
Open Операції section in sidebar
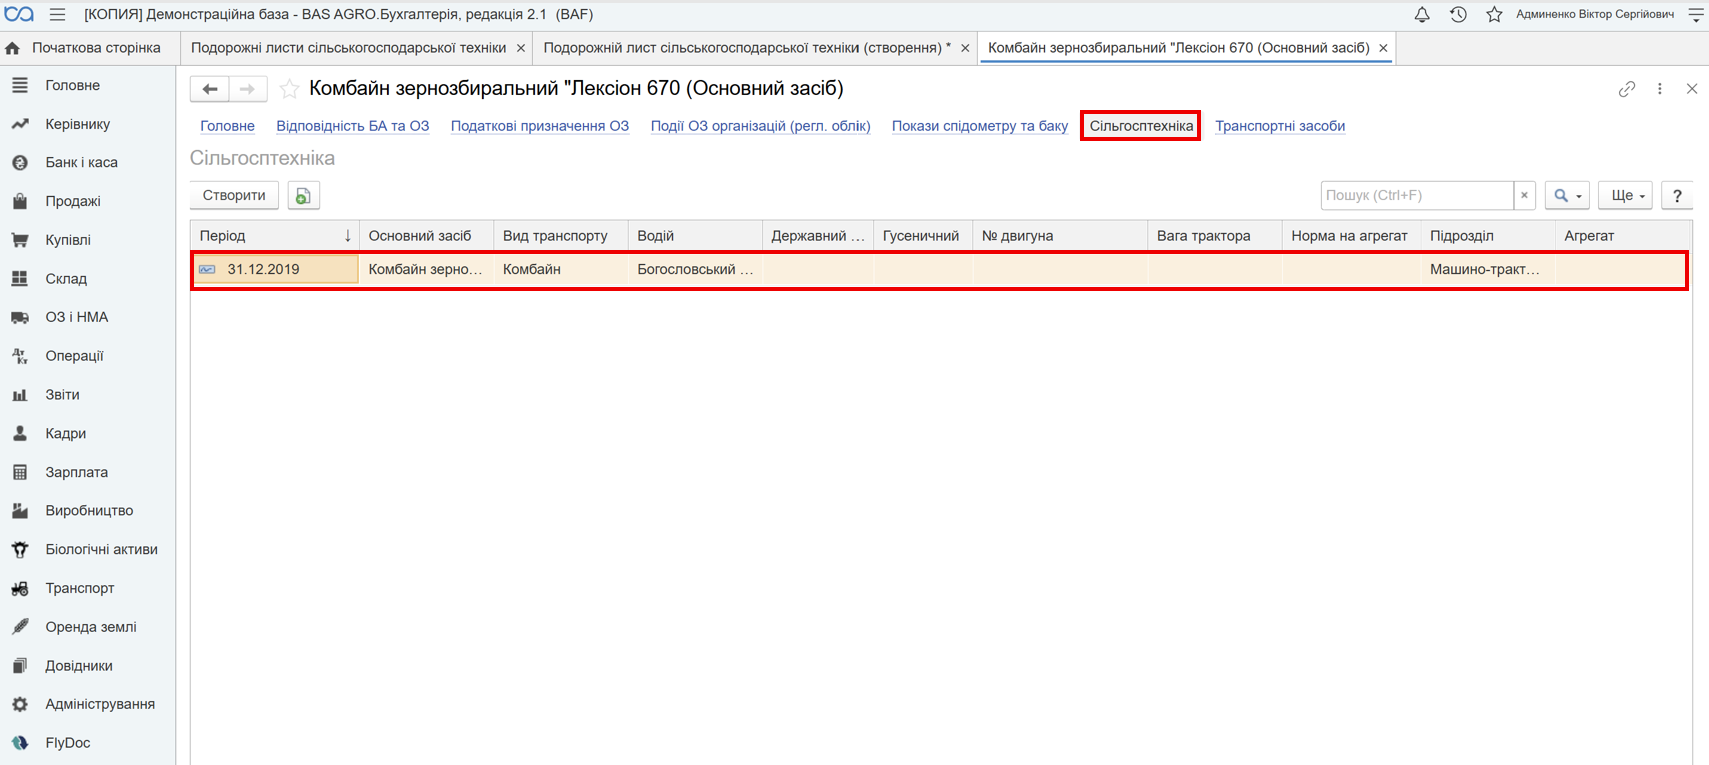coord(74,356)
